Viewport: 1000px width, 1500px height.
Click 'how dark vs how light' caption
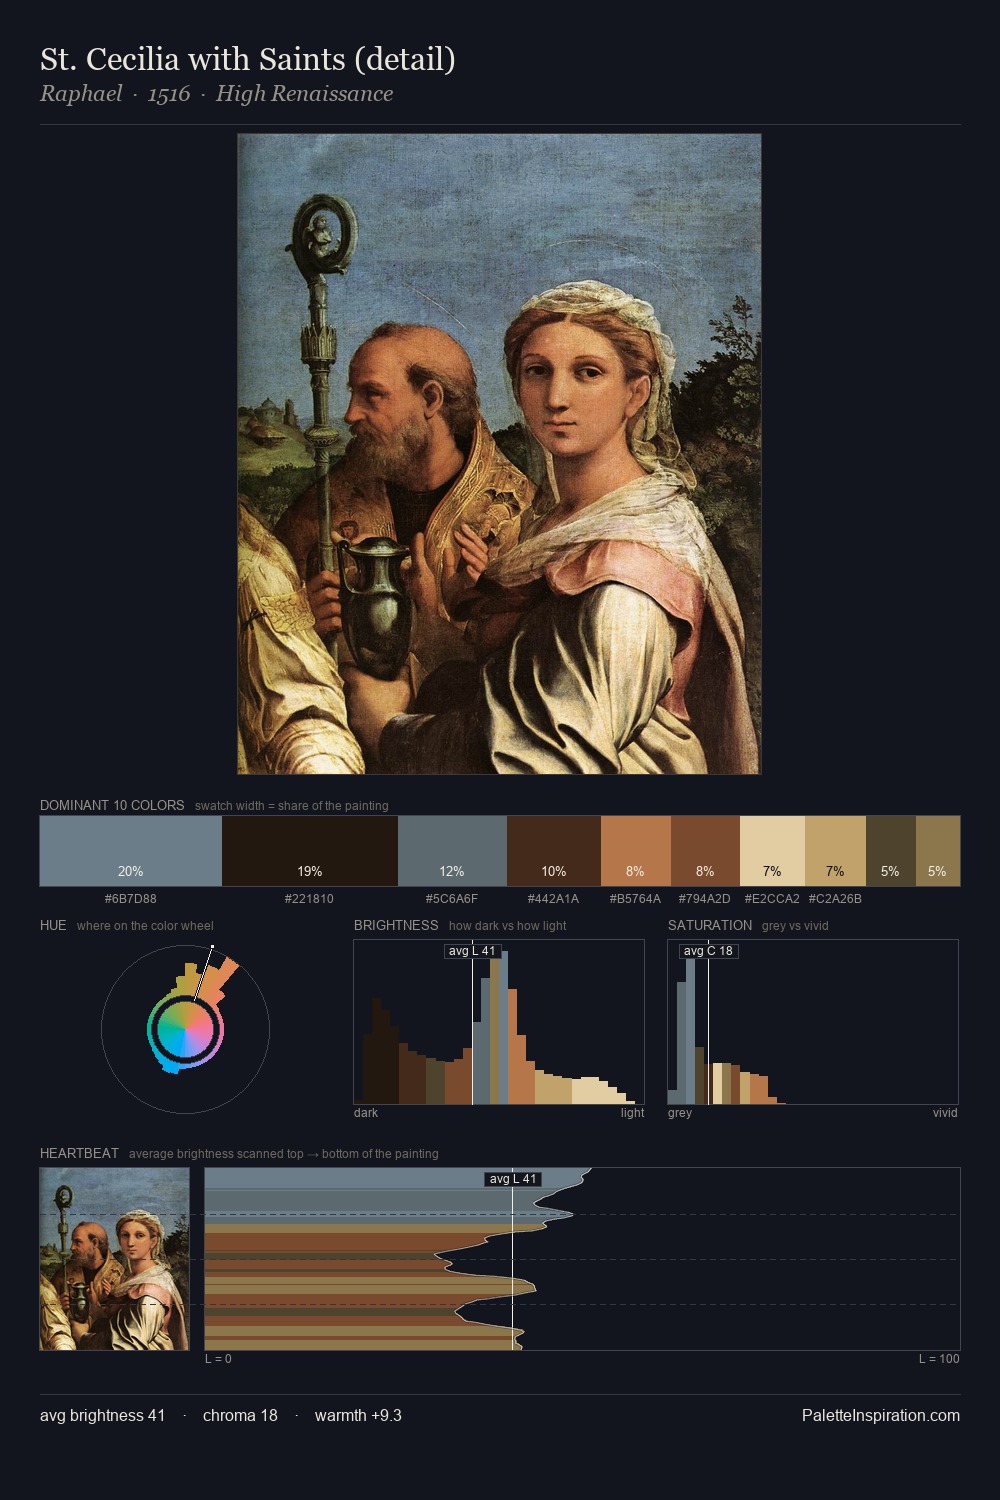click(x=507, y=925)
